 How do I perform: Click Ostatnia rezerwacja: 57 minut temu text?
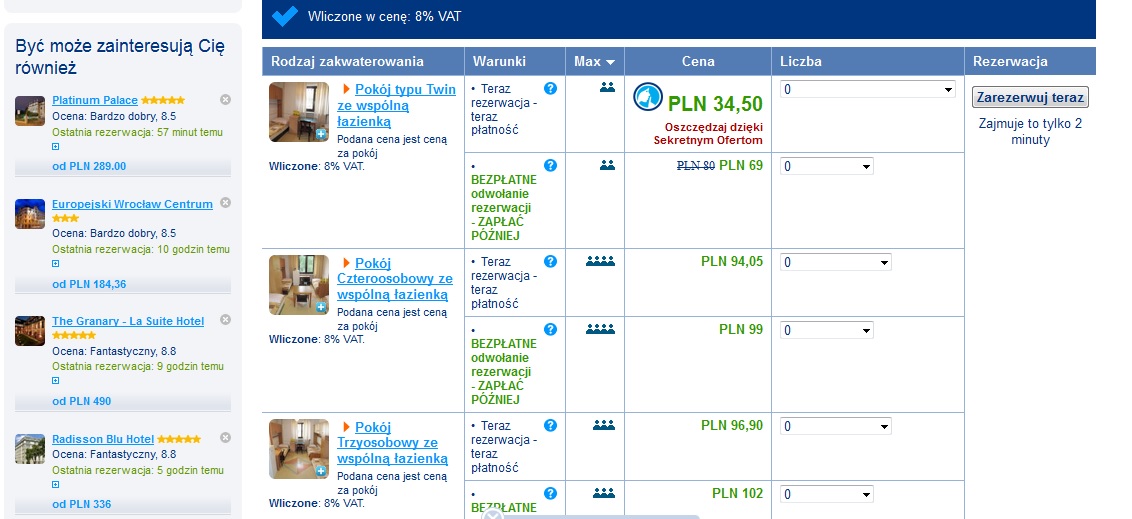(138, 133)
